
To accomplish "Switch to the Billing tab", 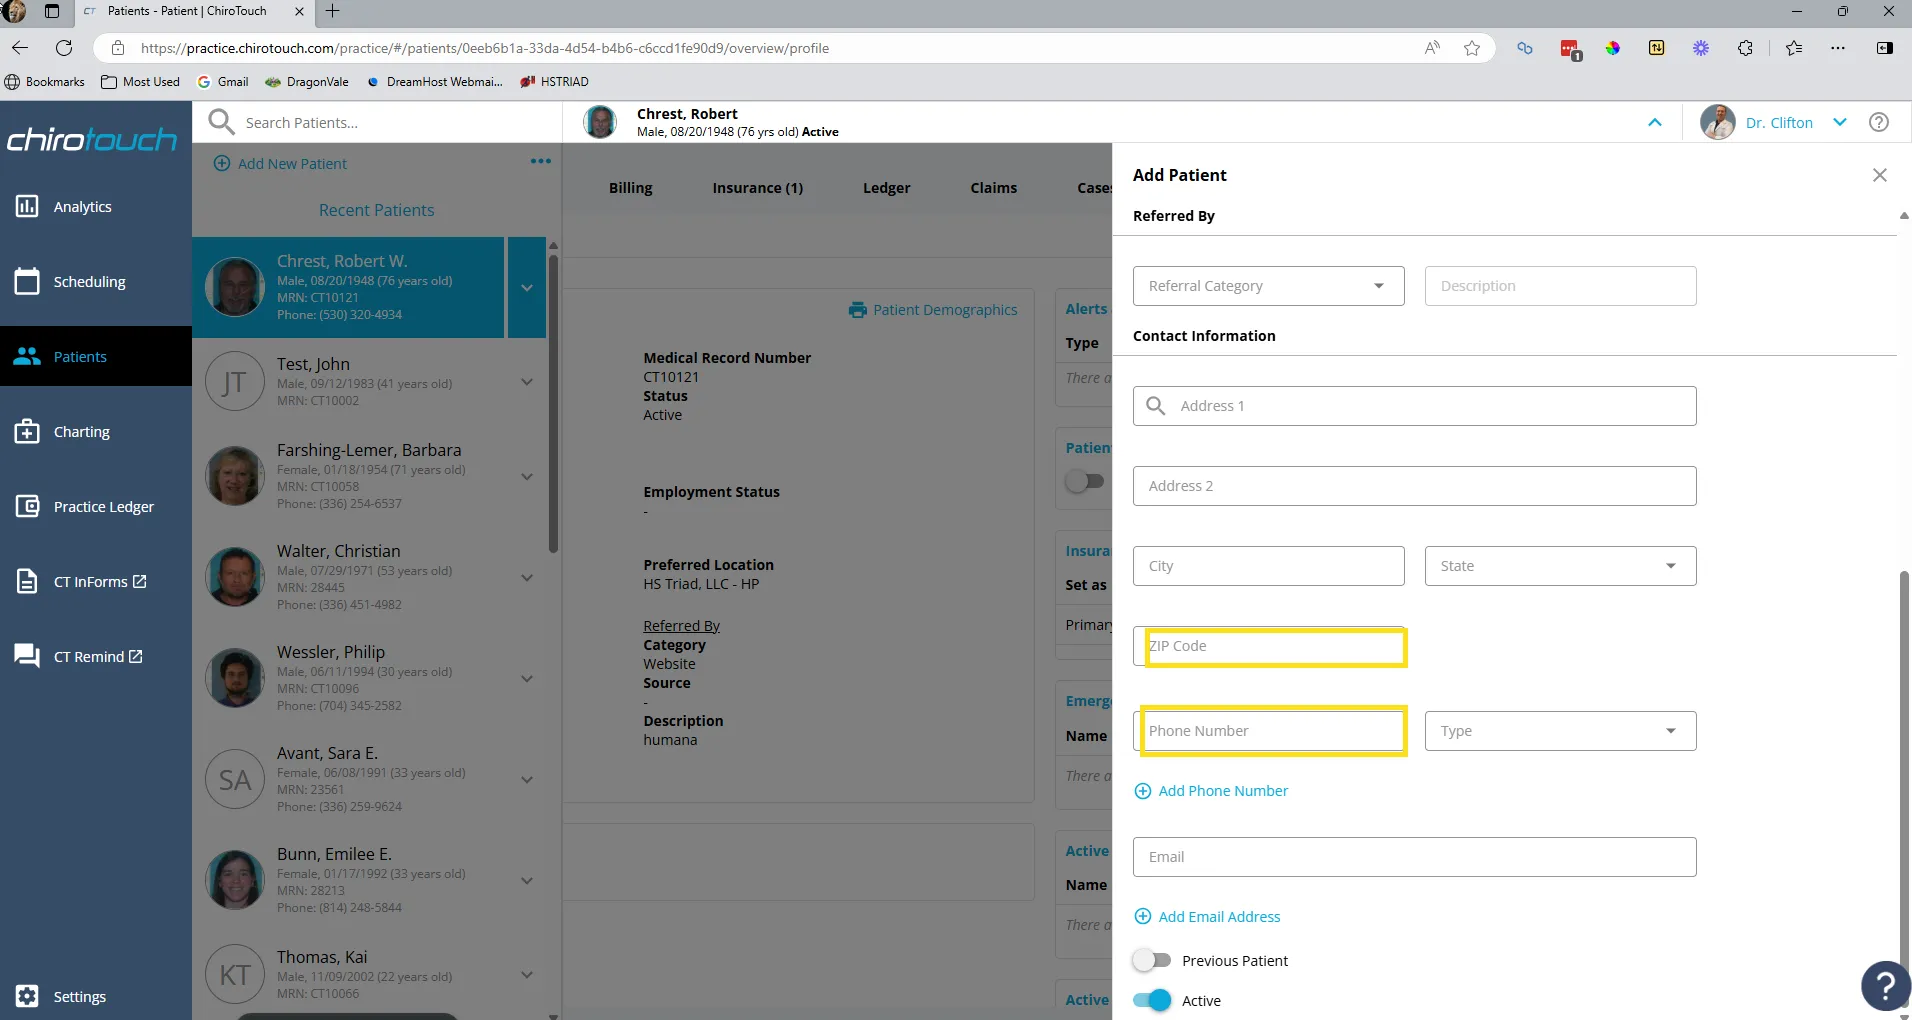I will tap(631, 188).
